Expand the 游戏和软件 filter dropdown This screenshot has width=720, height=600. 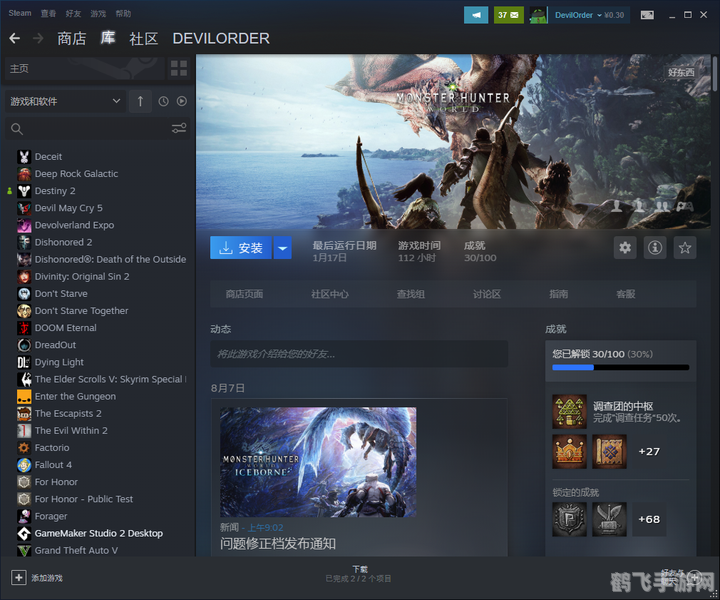click(64, 101)
